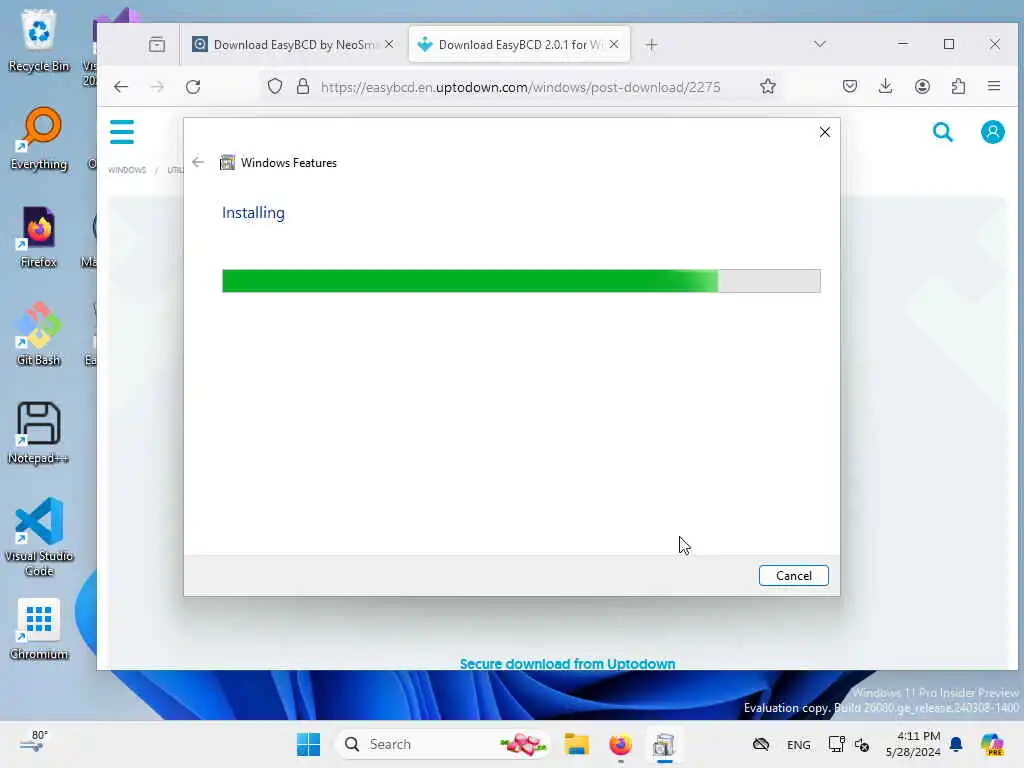The image size is (1024, 768).
Task: Launch Visual Studio Code shortcut
Action: pos(39,537)
